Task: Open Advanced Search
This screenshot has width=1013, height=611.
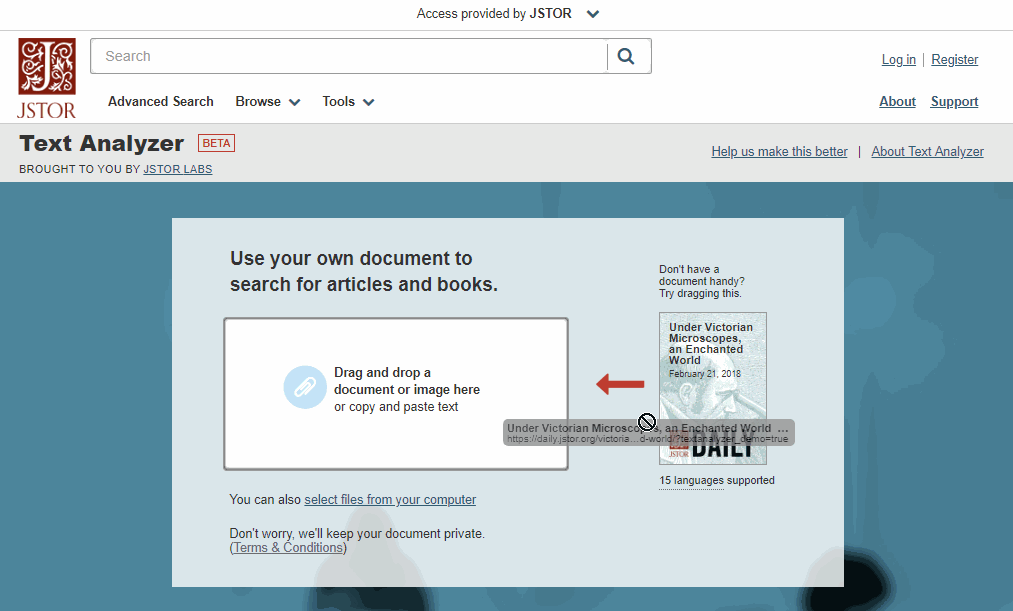Action: (x=160, y=101)
